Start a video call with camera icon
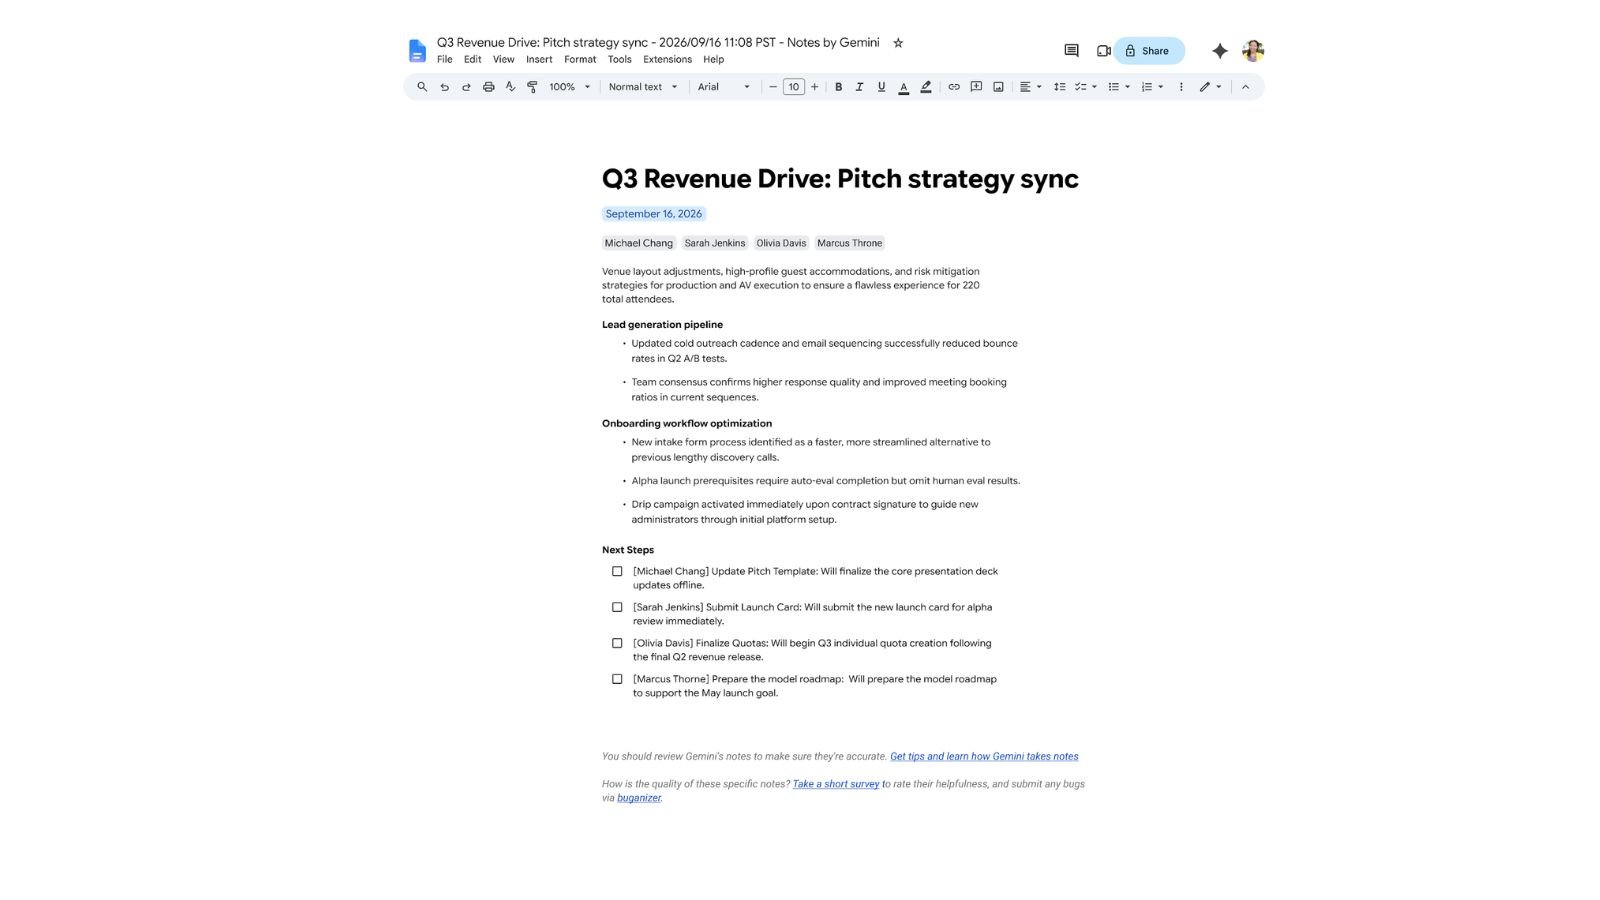Screen dimensions: 1600x900 pyautogui.click(x=1103, y=51)
